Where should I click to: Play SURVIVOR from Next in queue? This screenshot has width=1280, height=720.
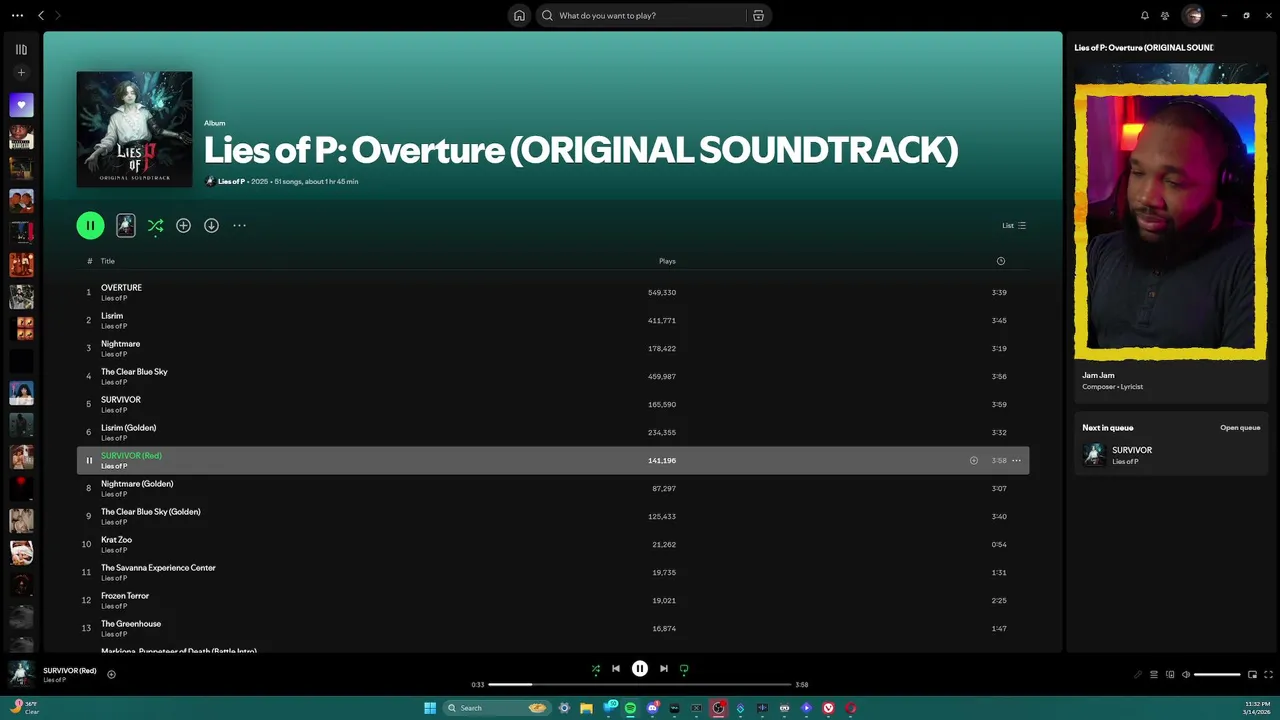tap(1171, 455)
